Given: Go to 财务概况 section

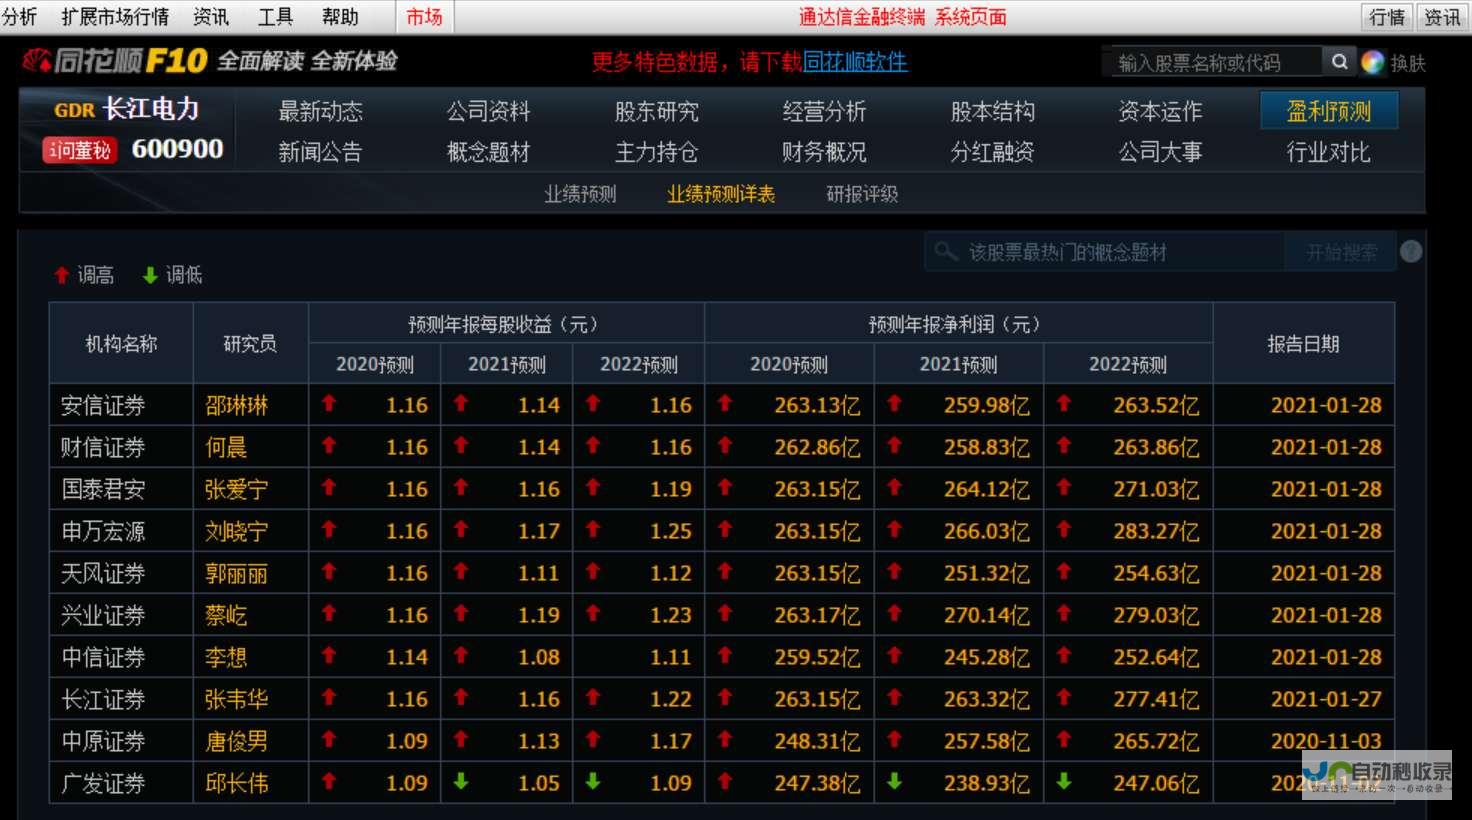Looking at the screenshot, I should (x=824, y=152).
